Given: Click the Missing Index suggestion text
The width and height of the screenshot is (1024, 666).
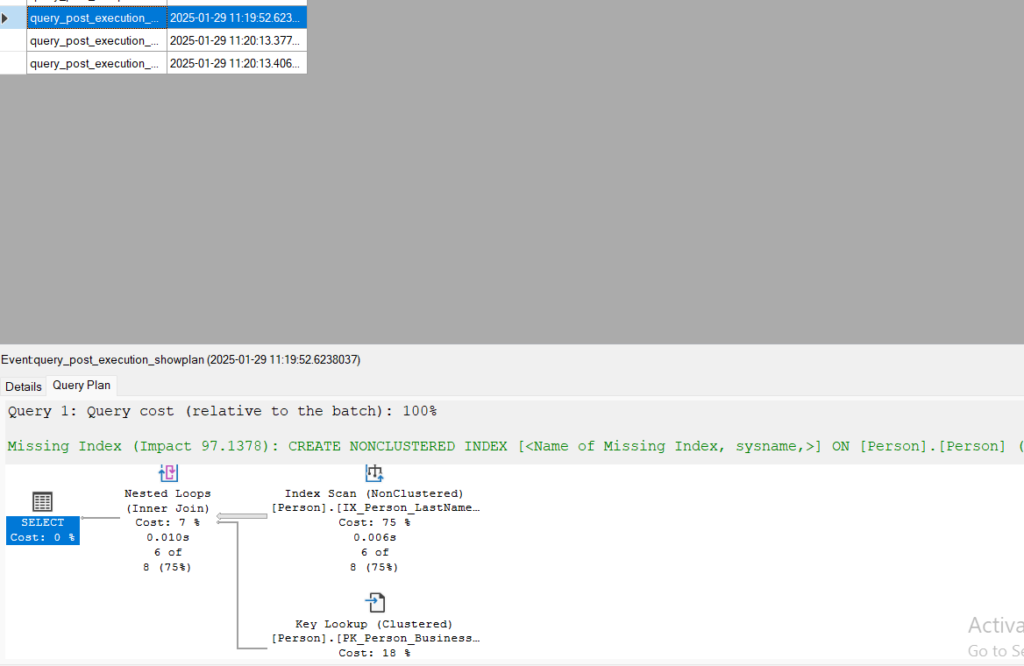Looking at the screenshot, I should [x=515, y=446].
